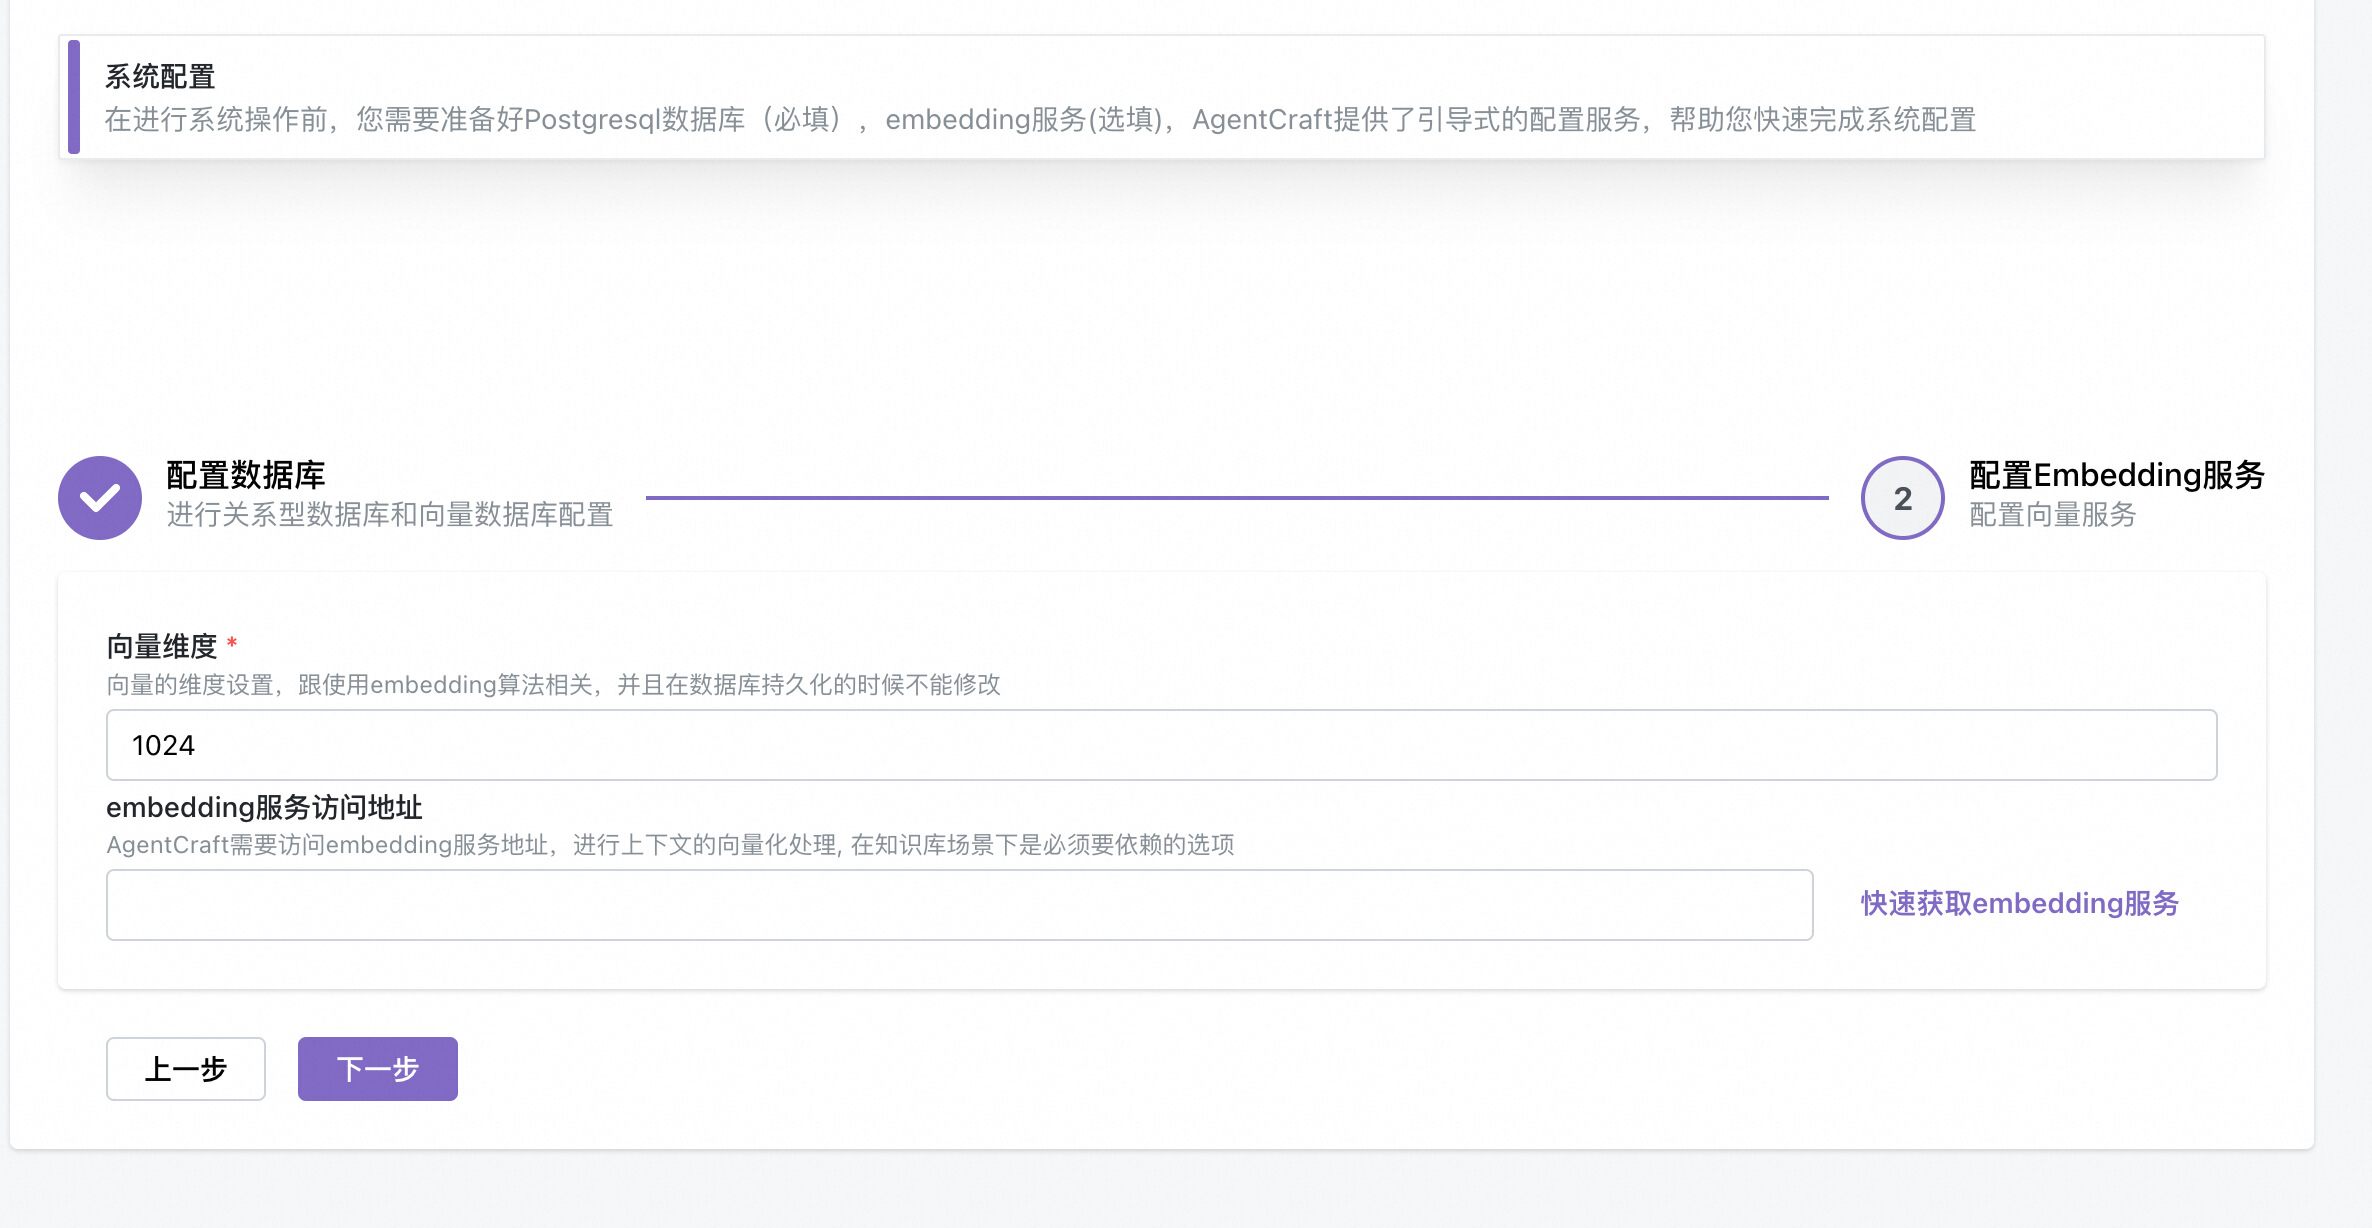Click the 向量维度 field label
This screenshot has height=1228, width=2372.
coord(162,647)
